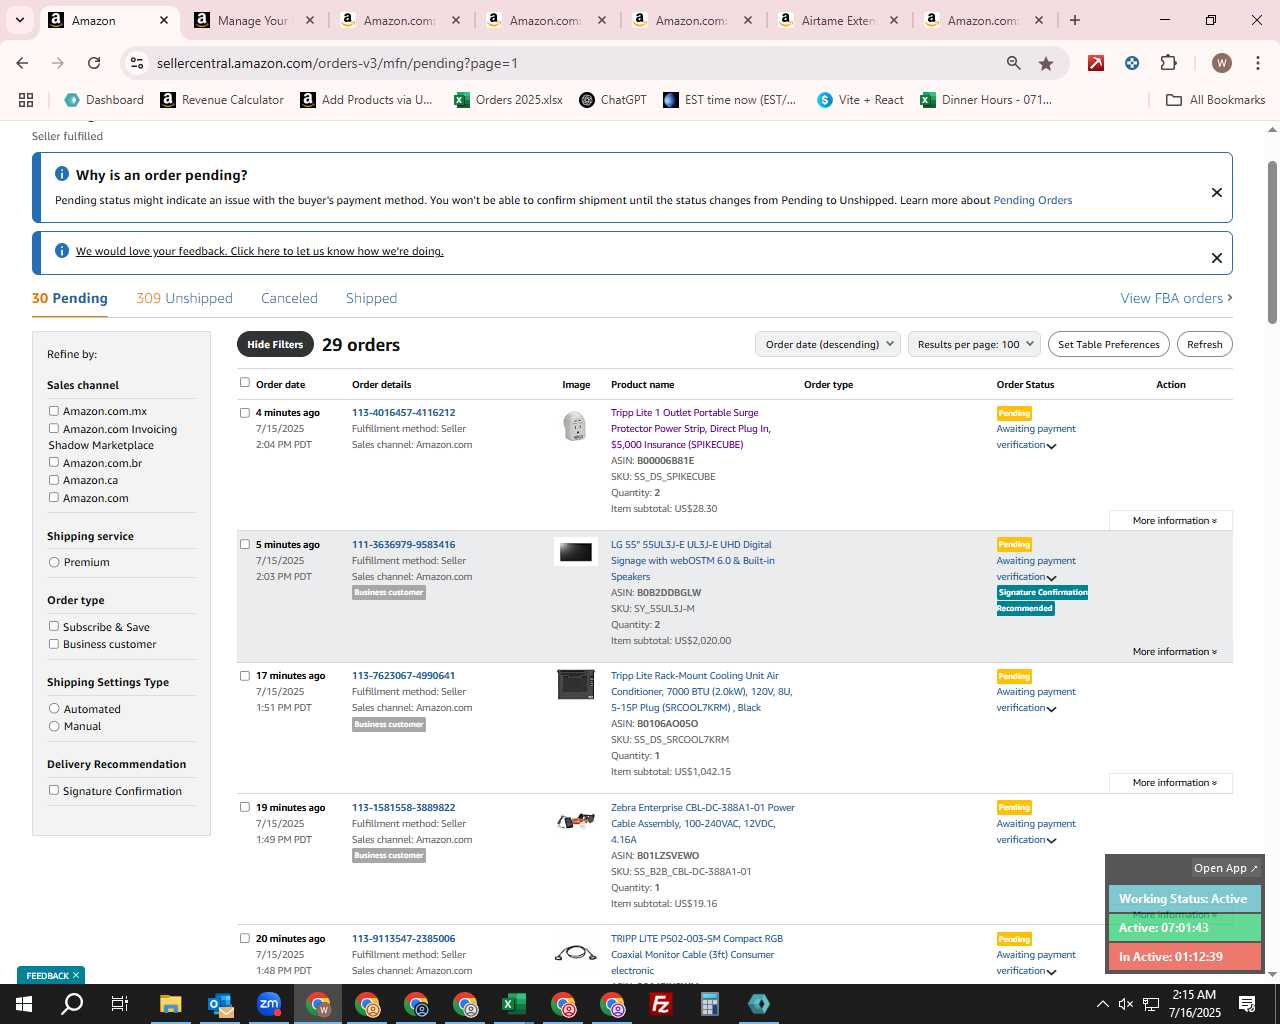Switch to the 309 Unshipped tab

tap(184, 298)
